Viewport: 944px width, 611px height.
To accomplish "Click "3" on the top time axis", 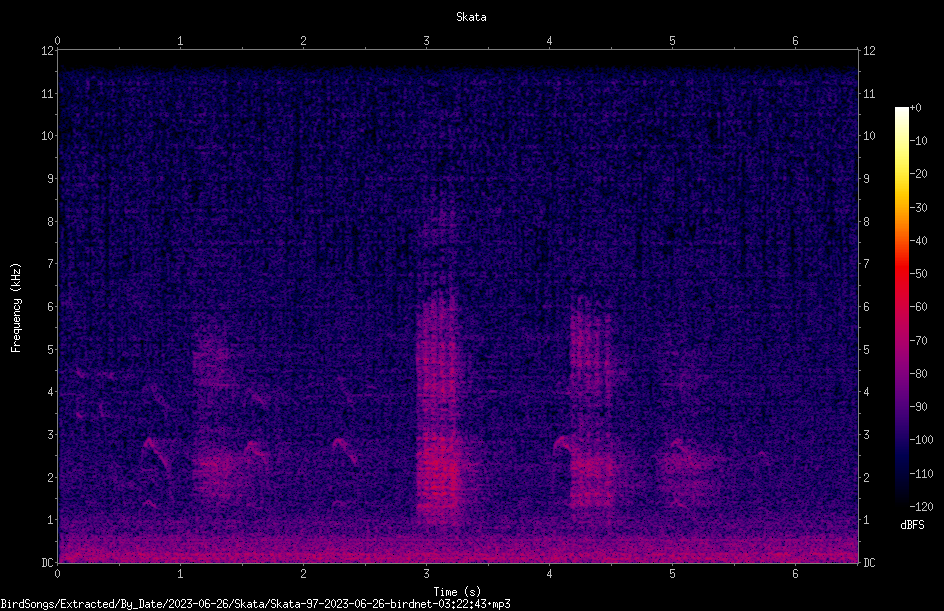I will (x=426, y=41).
